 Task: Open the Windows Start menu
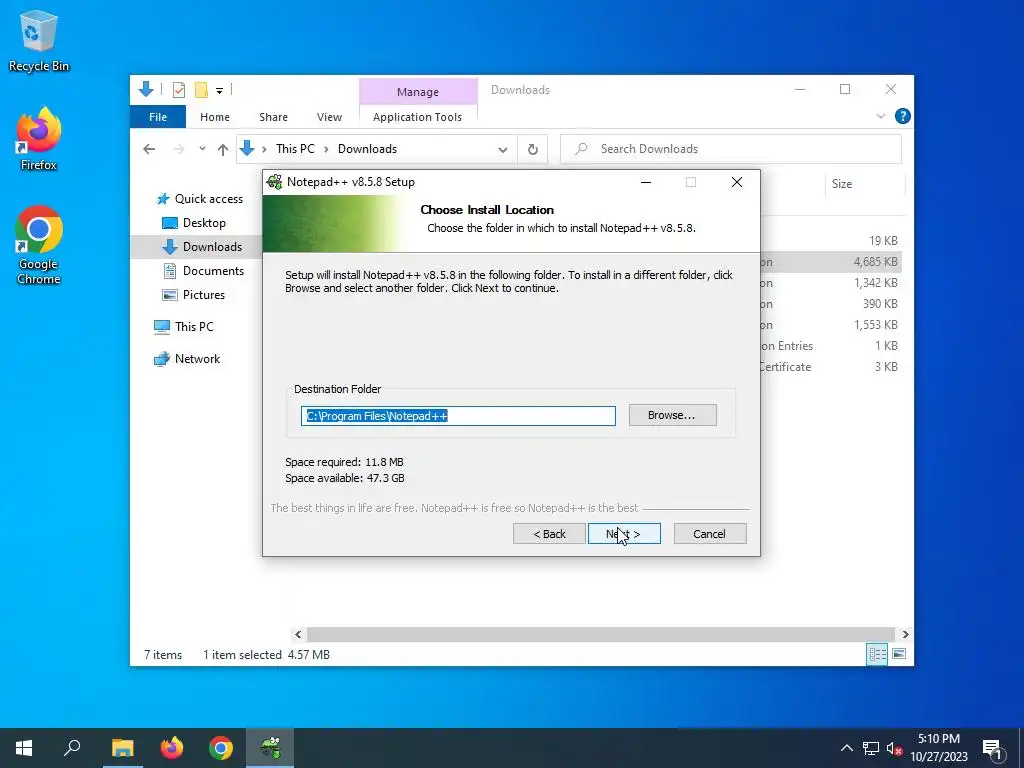[x=24, y=748]
